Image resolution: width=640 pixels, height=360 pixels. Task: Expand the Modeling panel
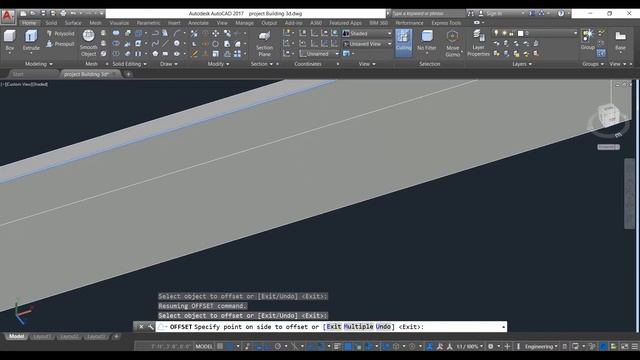[x=39, y=64]
